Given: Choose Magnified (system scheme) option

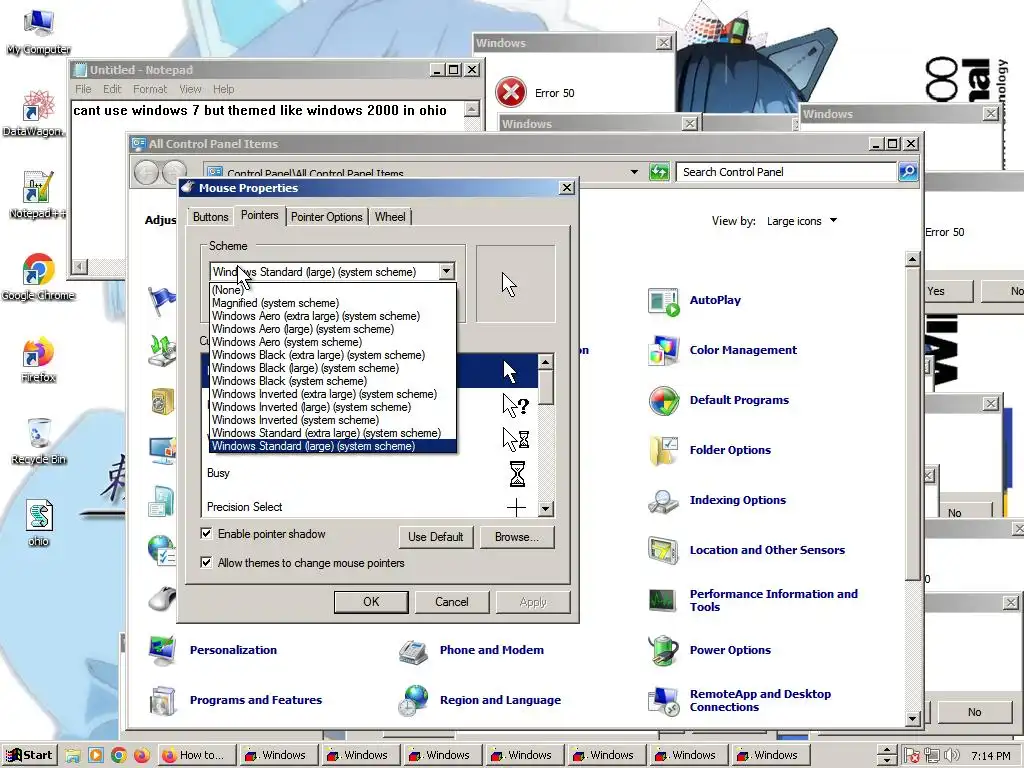Looking at the screenshot, I should pyautogui.click(x=332, y=303).
